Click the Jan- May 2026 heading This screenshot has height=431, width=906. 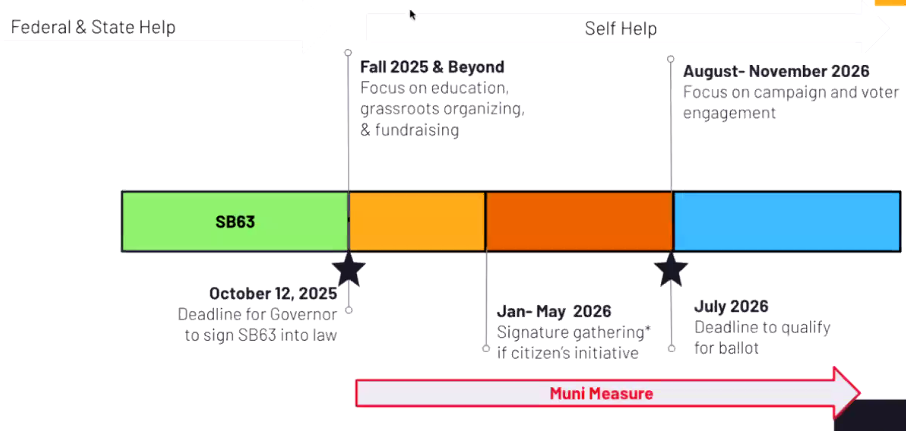click(554, 311)
